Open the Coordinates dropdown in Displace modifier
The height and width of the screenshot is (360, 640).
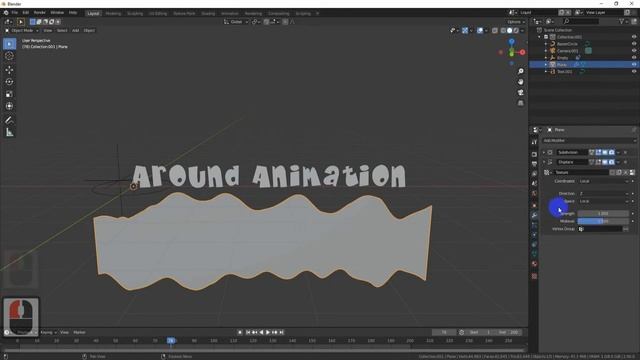click(604, 181)
